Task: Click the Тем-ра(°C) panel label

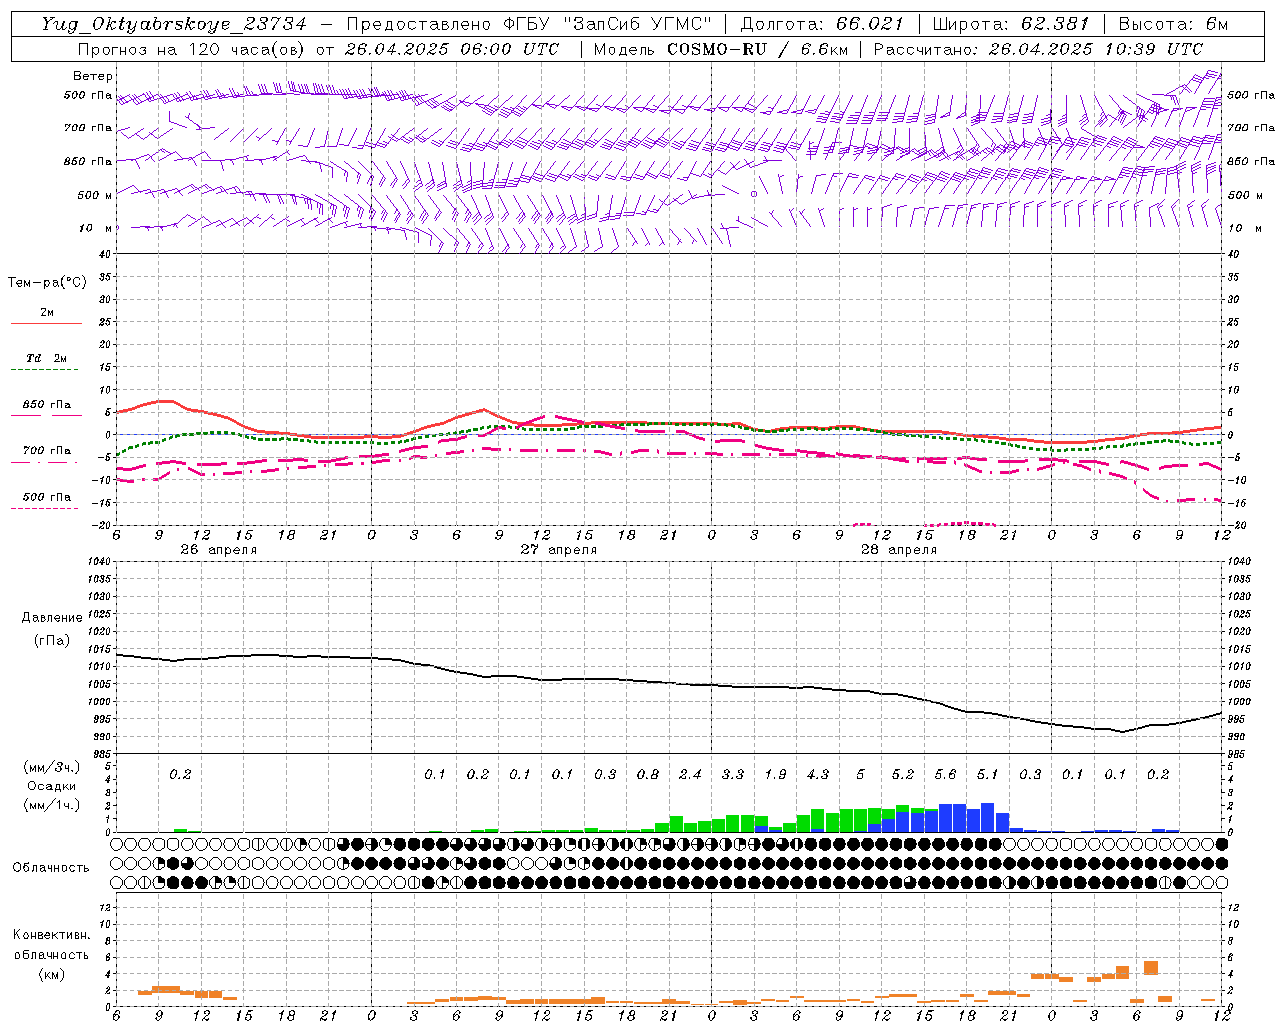Action: pos(47,283)
